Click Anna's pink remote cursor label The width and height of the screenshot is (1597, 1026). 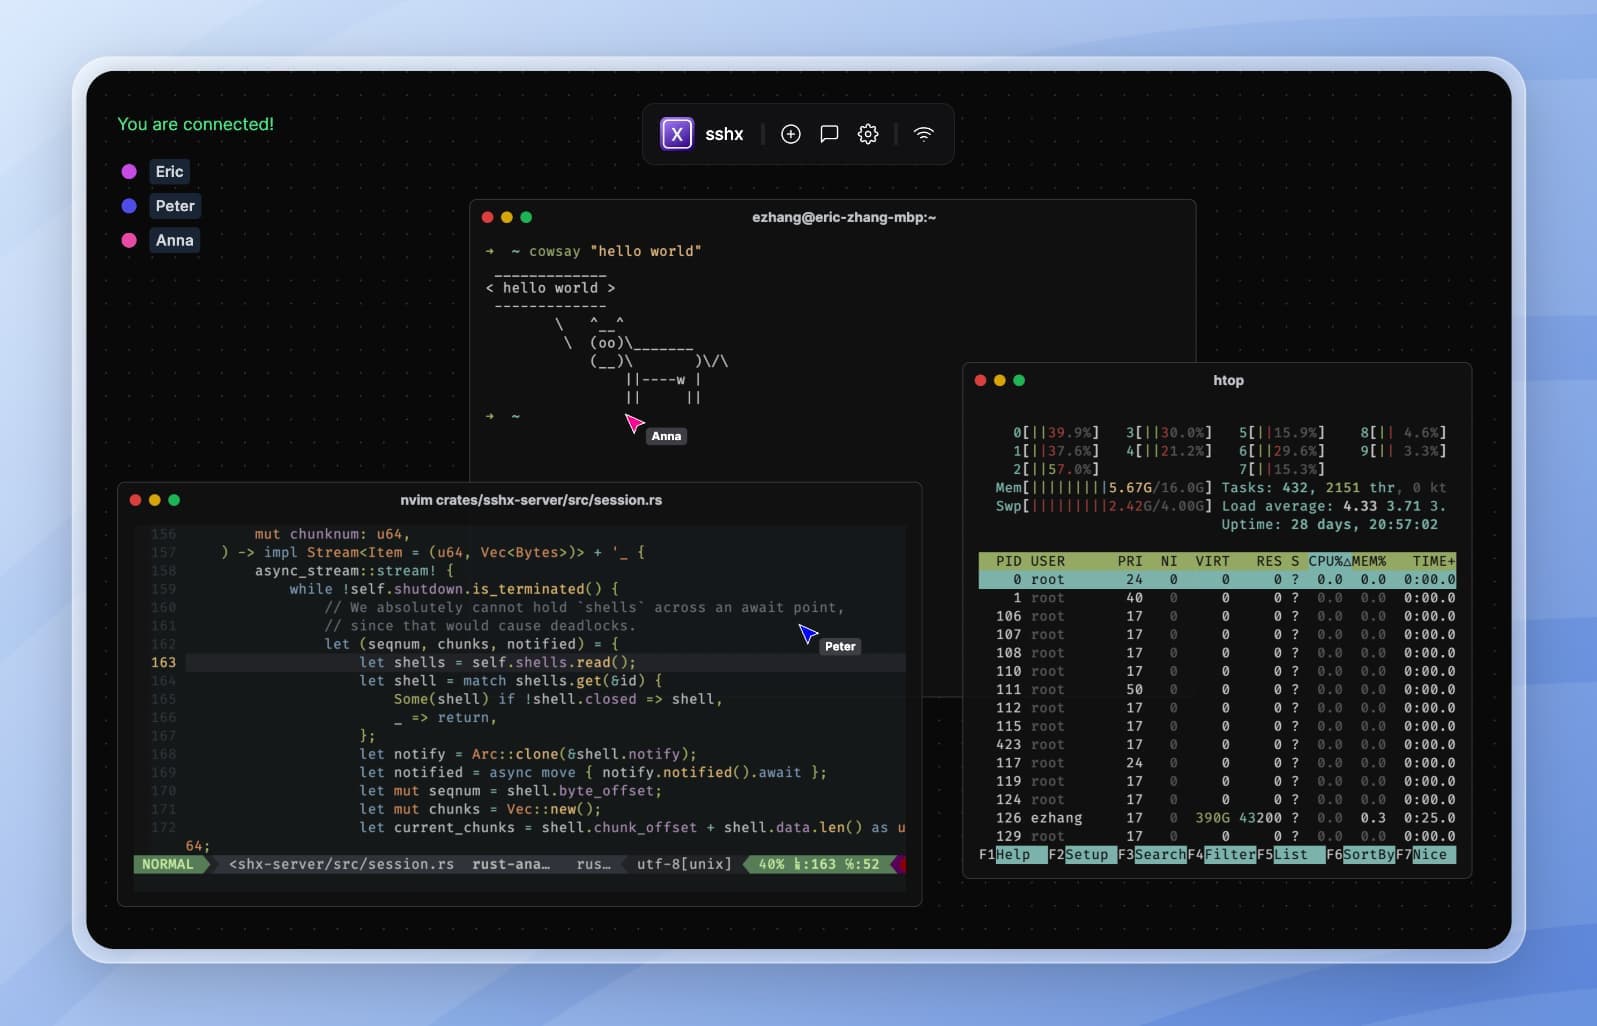pos(666,436)
